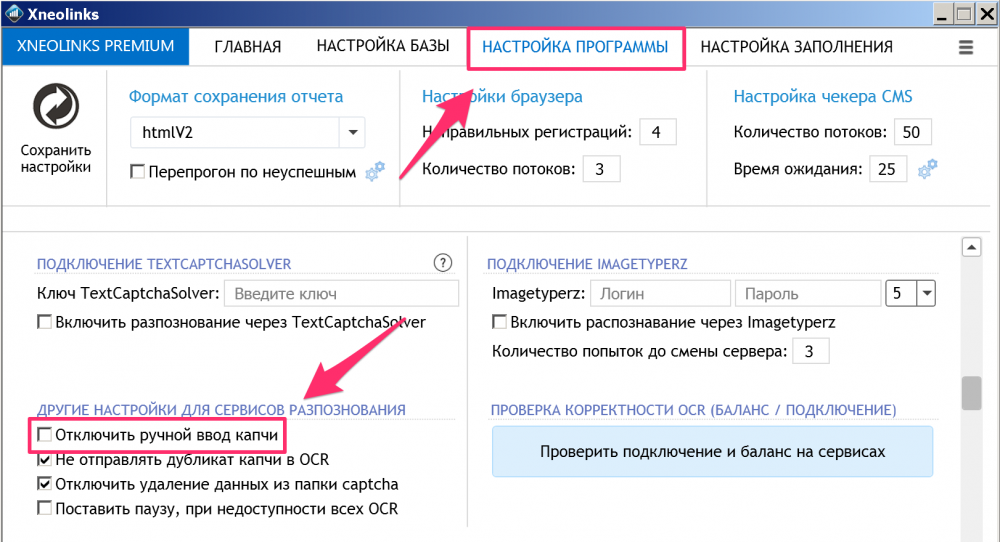This screenshot has width=1000, height=542.
Task: Click the Xneolinks app icon in title bar
Action: tap(13, 13)
